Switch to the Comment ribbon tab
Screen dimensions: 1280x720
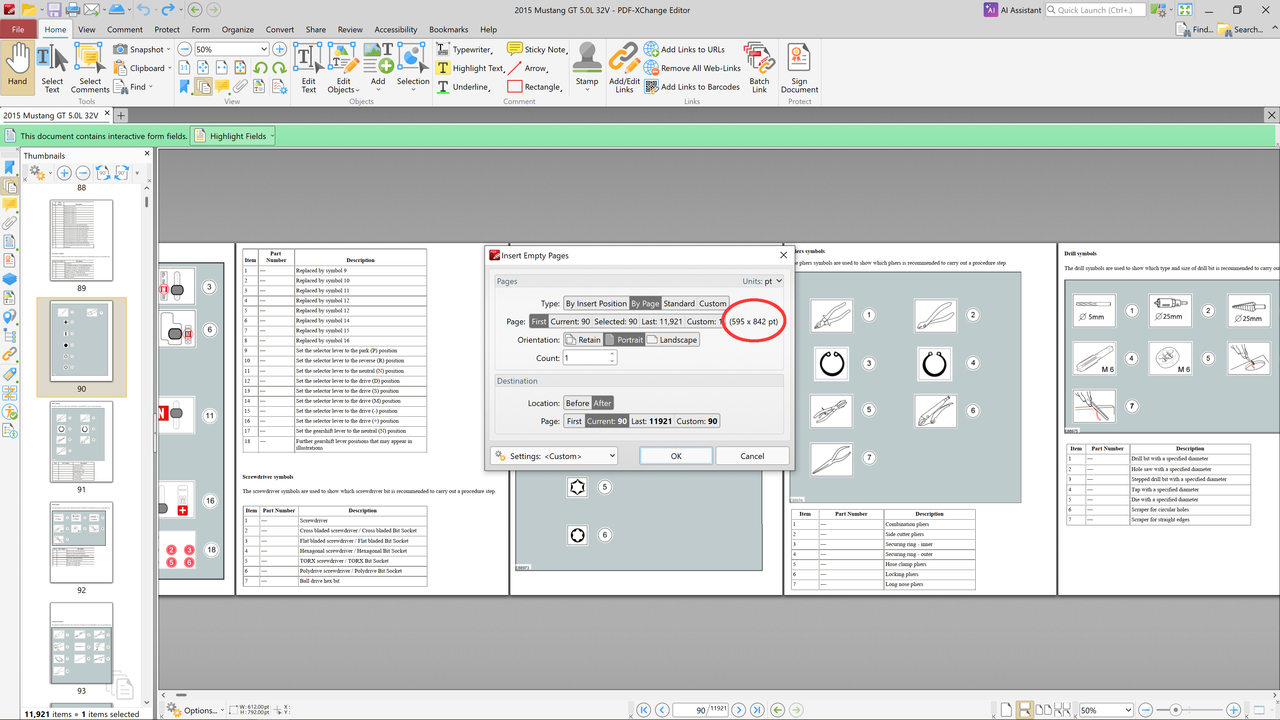[x=125, y=29]
